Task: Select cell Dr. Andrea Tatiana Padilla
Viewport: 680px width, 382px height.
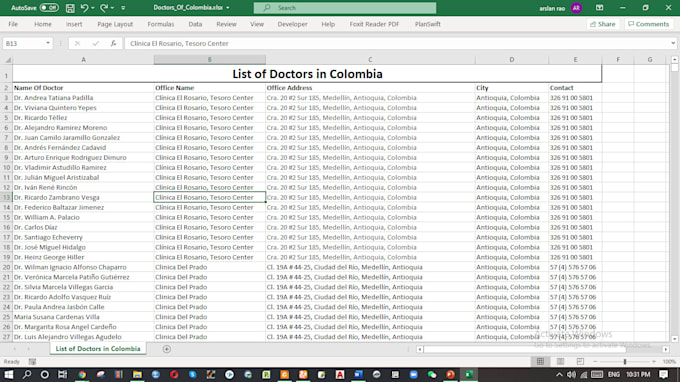Action: [83, 98]
